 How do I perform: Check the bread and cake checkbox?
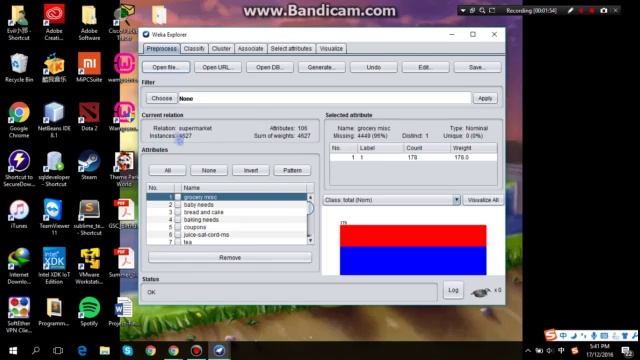coord(178,212)
